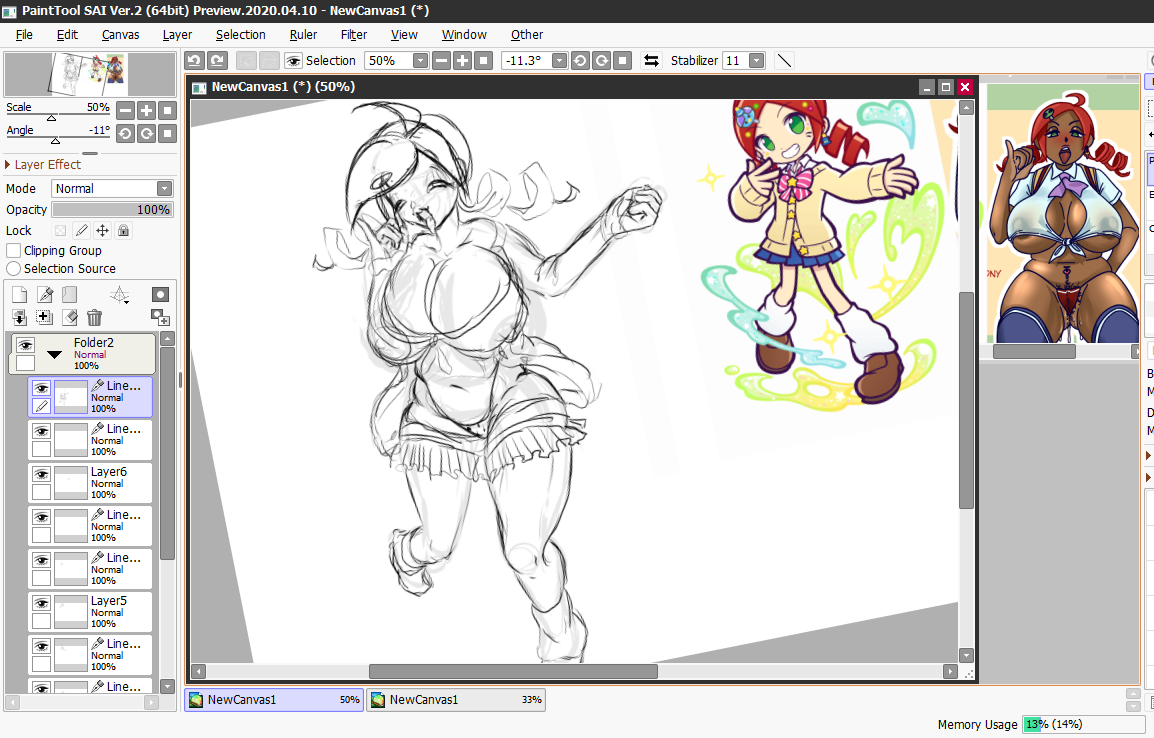Add a layer mask
Image resolution: width=1154 pixels, height=738 pixels.
[160, 295]
